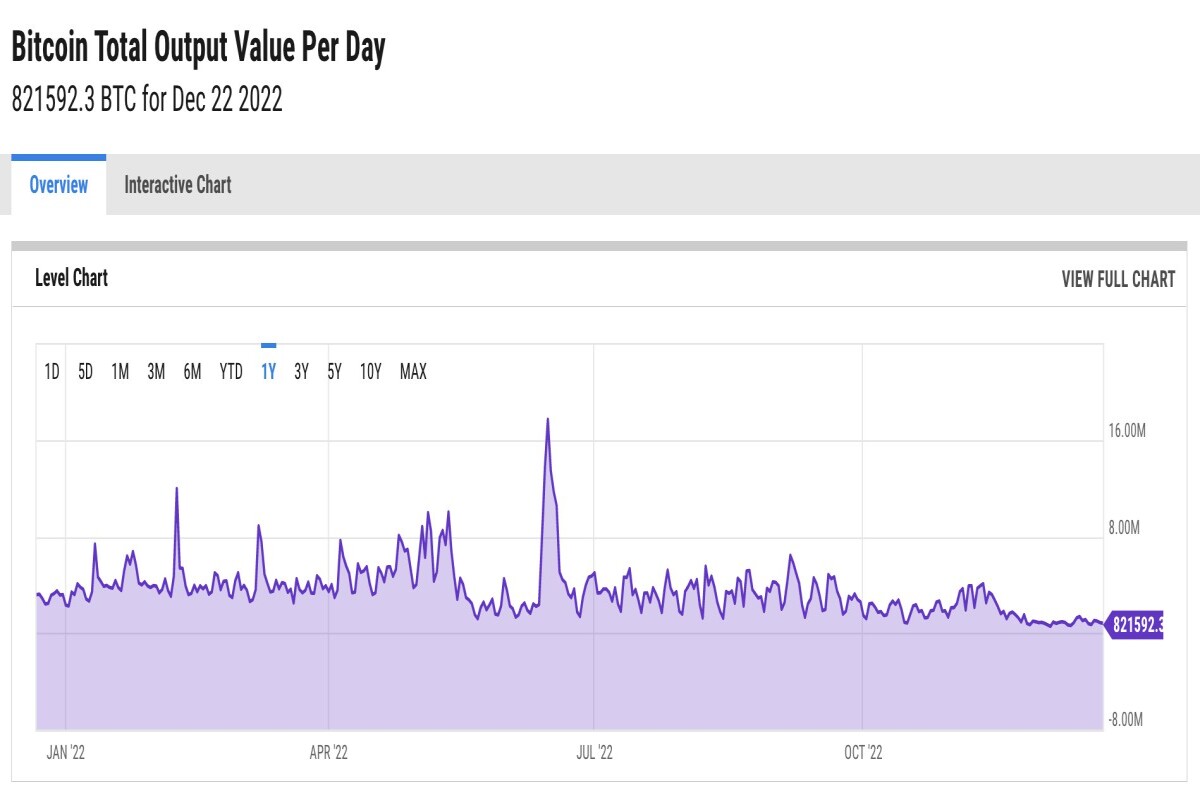Click the June 2022 peak spike
1200x802 pixels.
coord(548,420)
